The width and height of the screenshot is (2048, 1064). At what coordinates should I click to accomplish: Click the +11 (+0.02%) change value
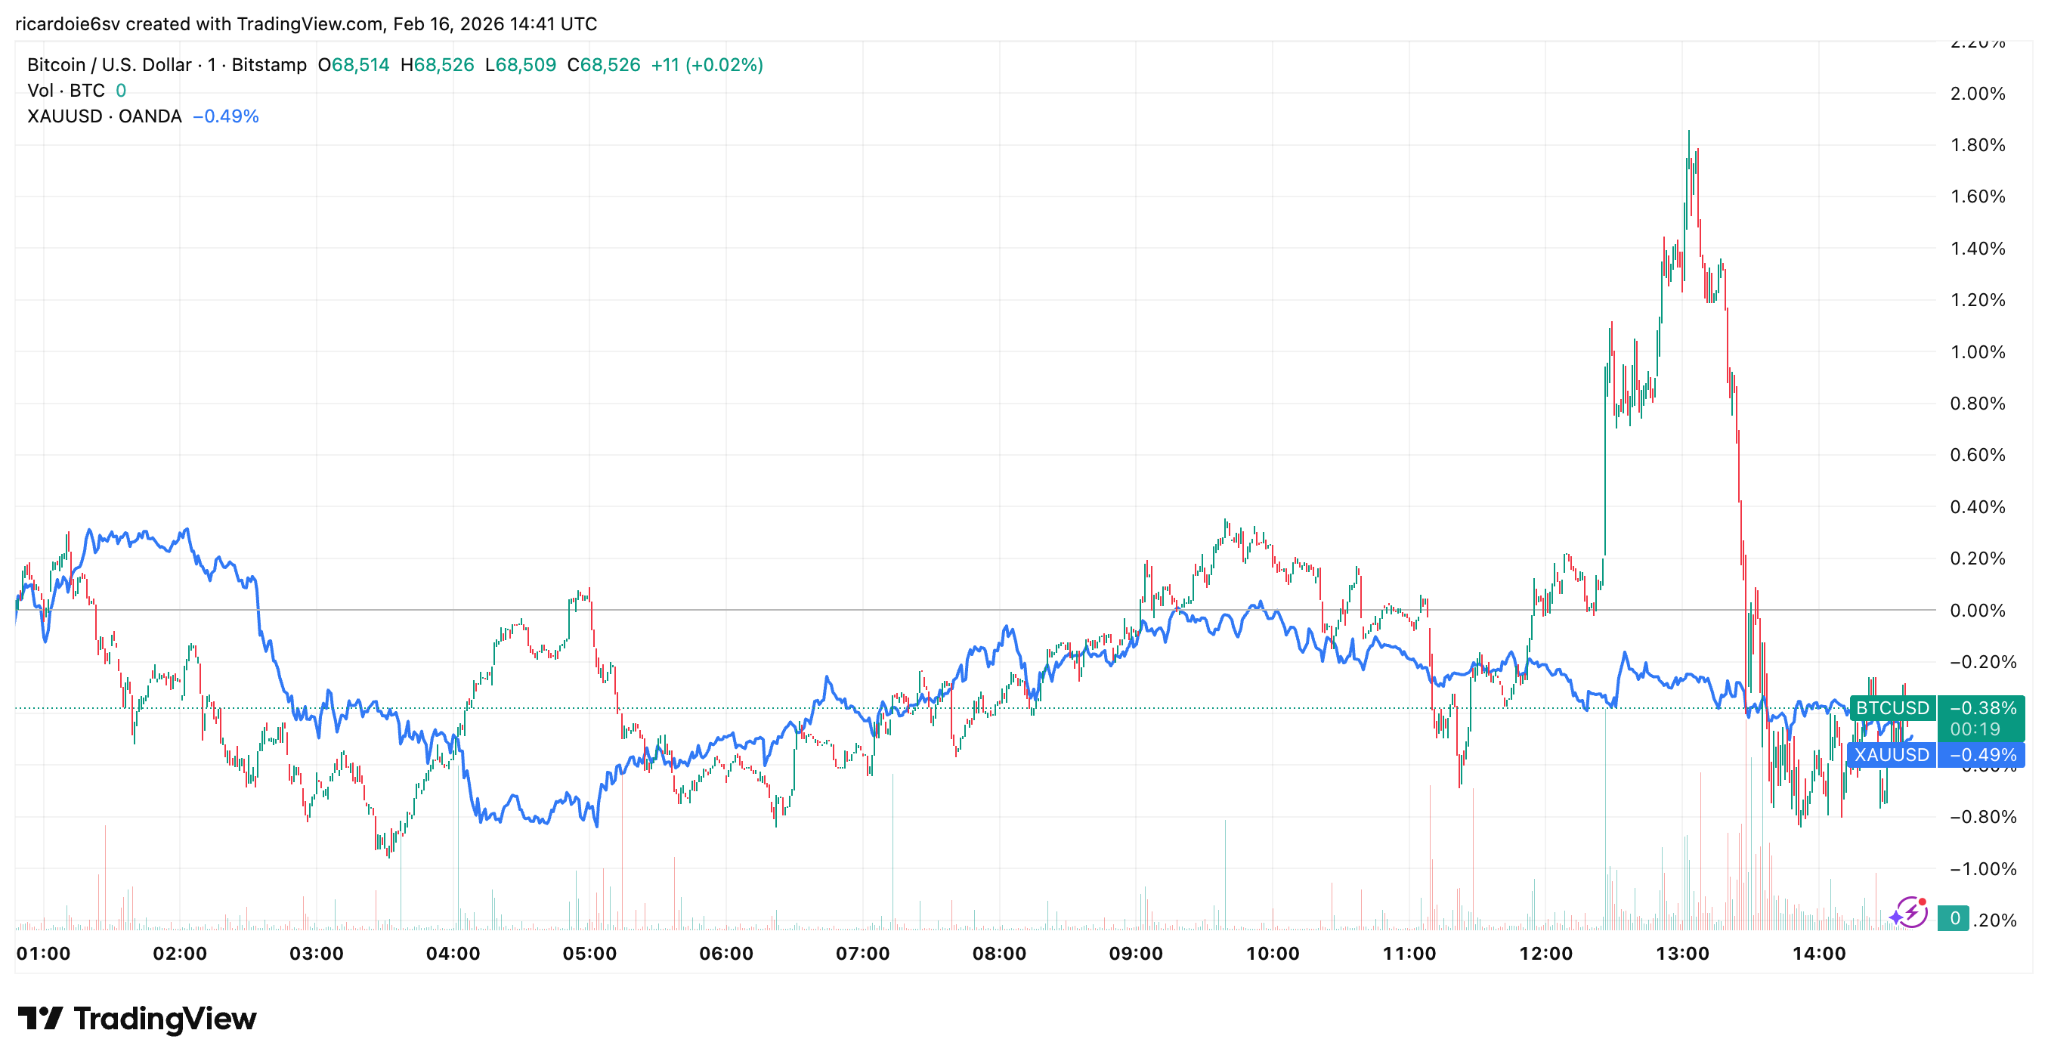707,65
